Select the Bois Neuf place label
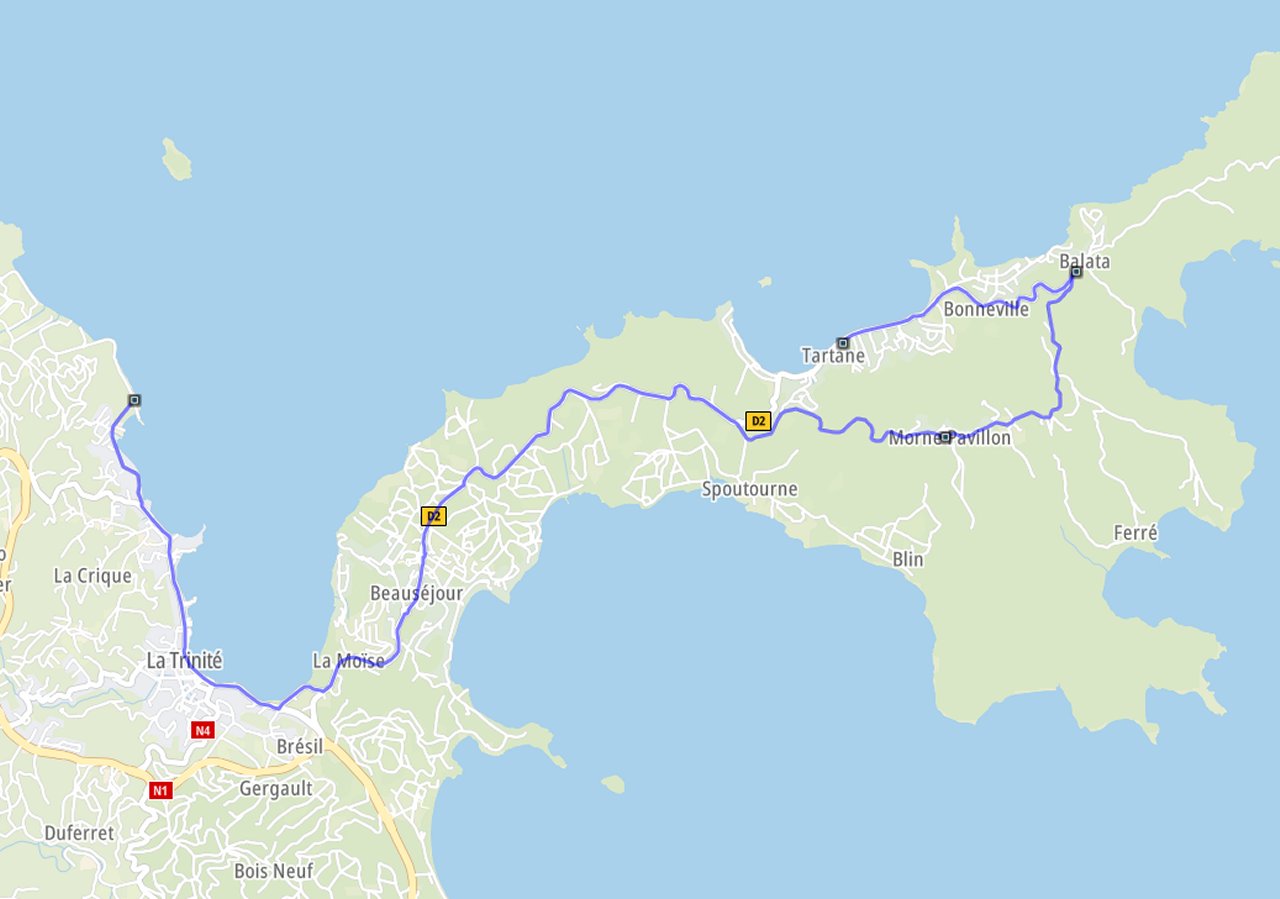This screenshot has width=1280, height=899. coord(273,871)
